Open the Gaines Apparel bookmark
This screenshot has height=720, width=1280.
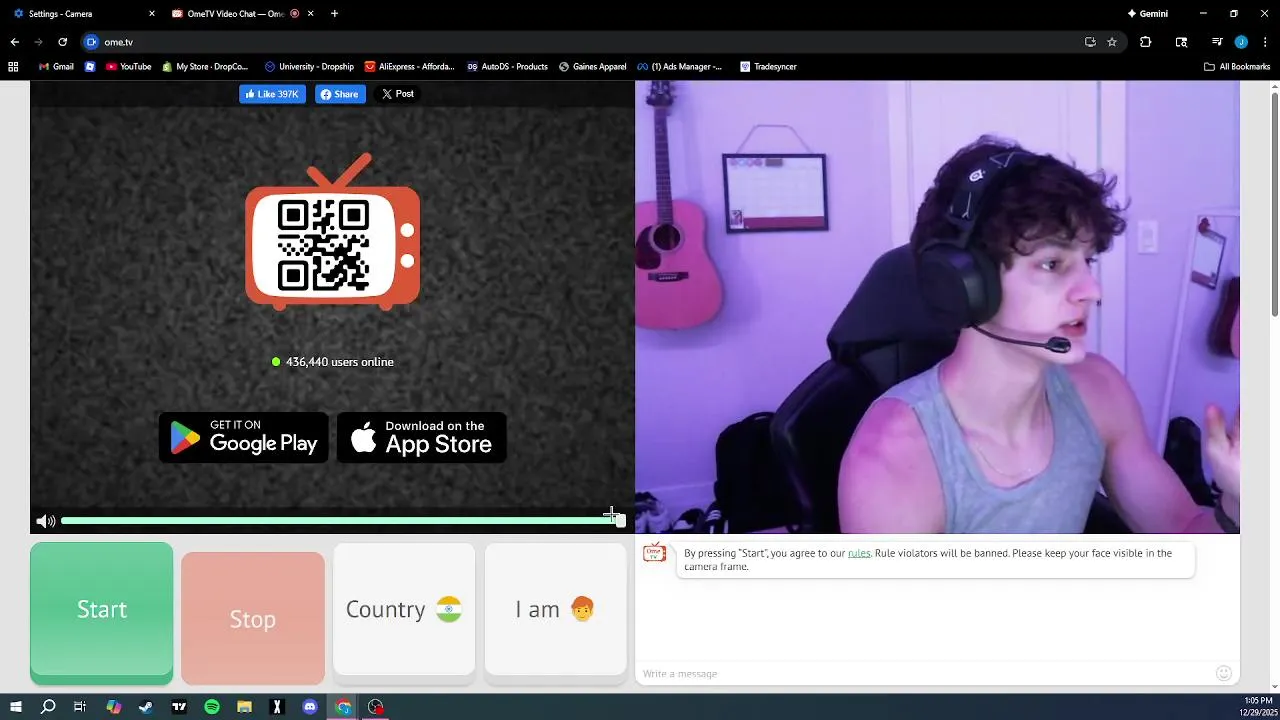[592, 67]
